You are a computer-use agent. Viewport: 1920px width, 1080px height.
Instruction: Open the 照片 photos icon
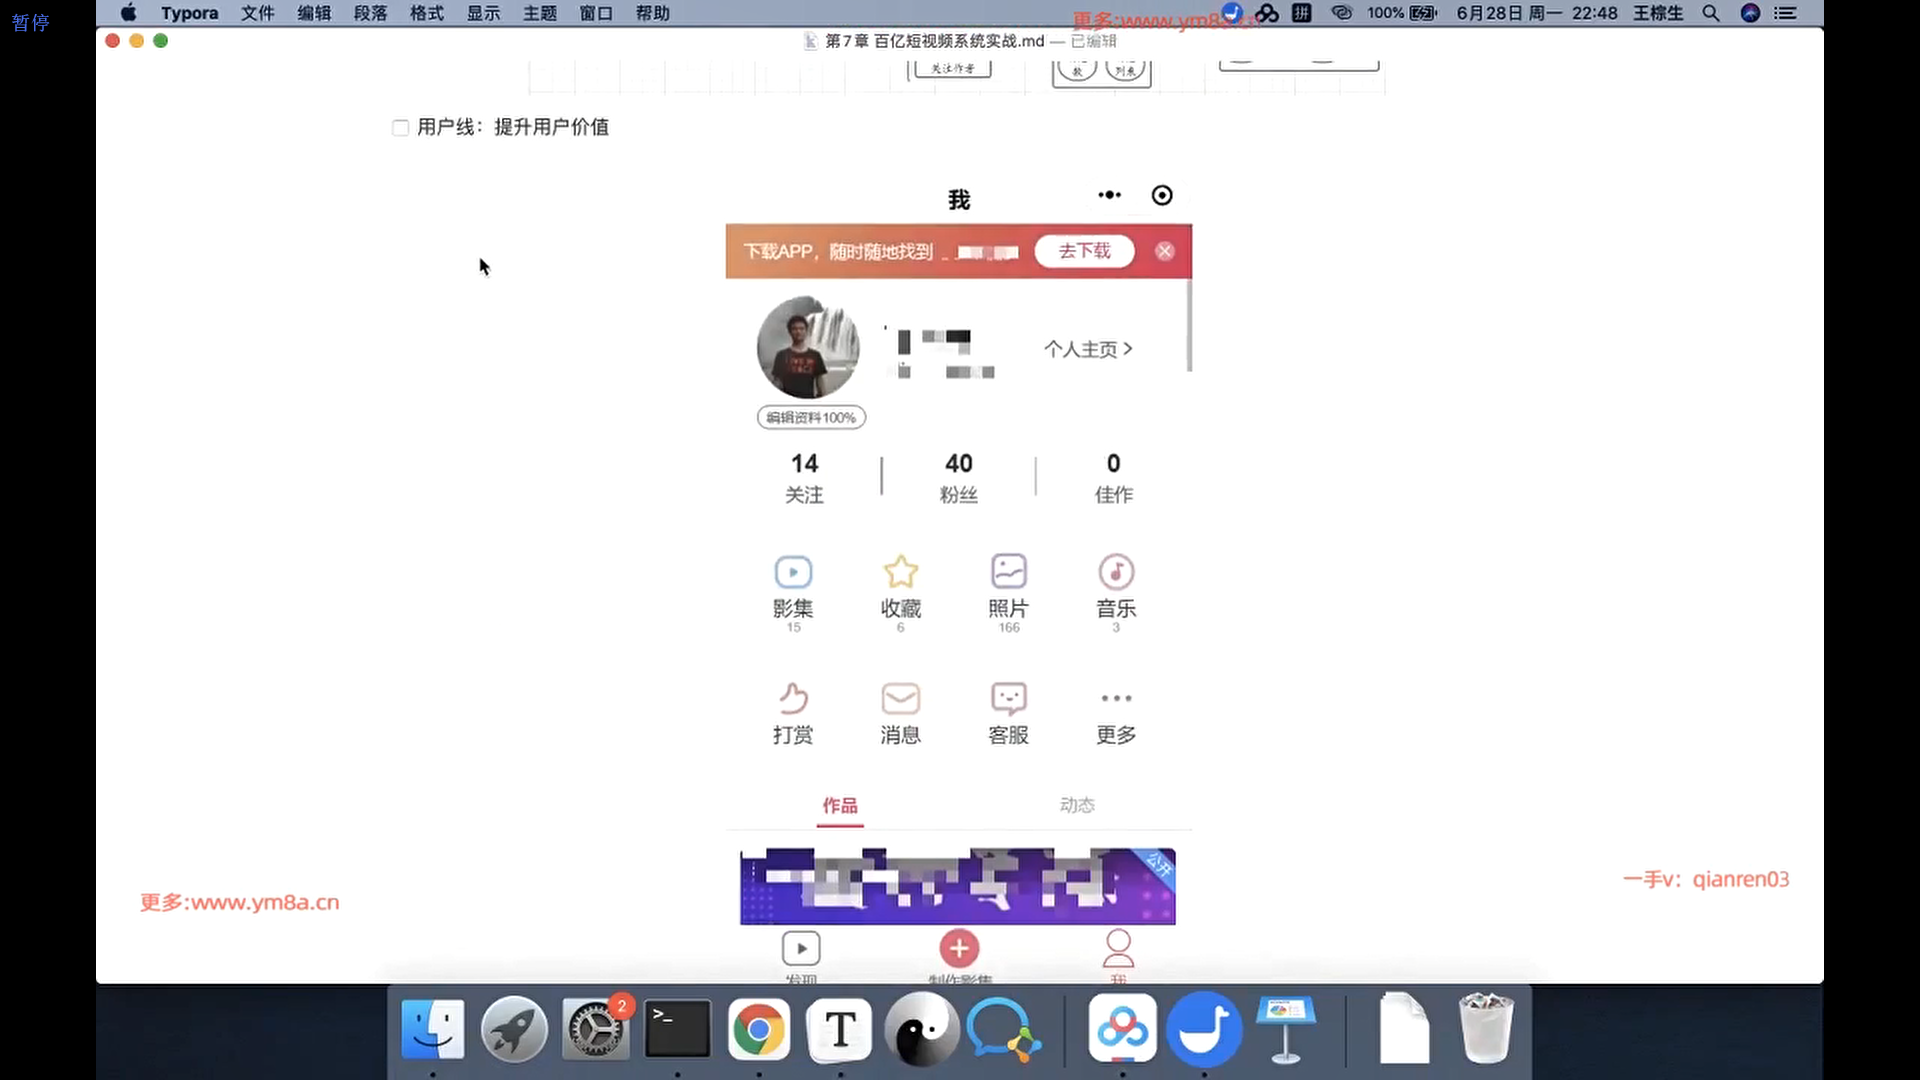[x=1008, y=573]
